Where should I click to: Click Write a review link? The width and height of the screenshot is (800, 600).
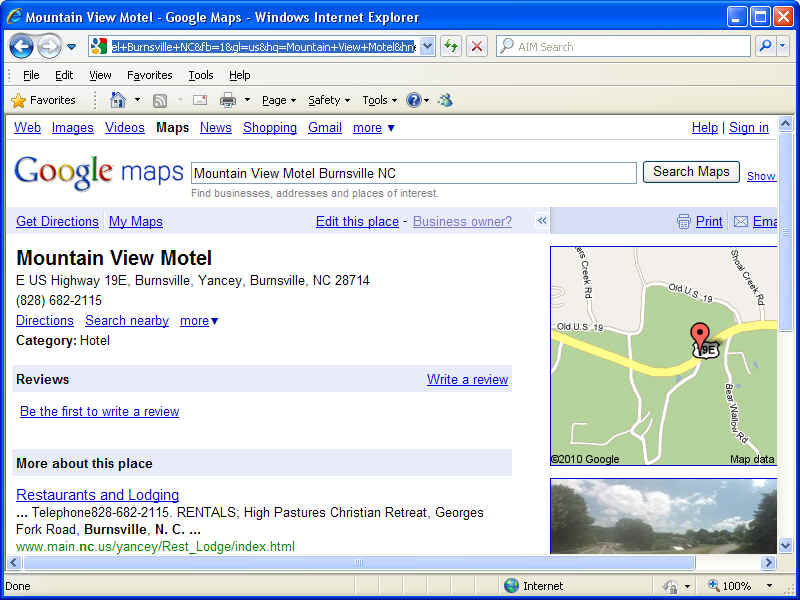click(x=467, y=379)
